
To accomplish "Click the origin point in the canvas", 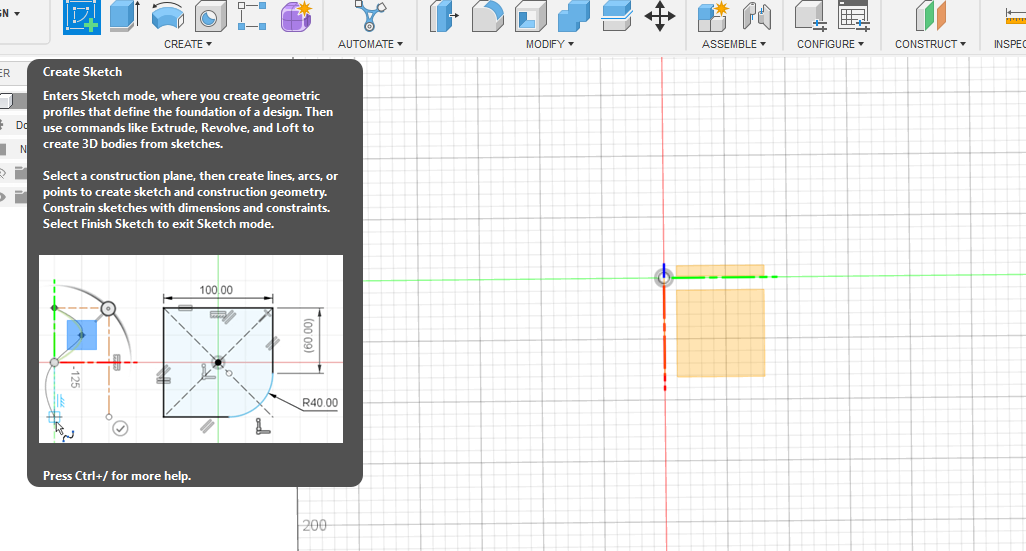I will [663, 277].
